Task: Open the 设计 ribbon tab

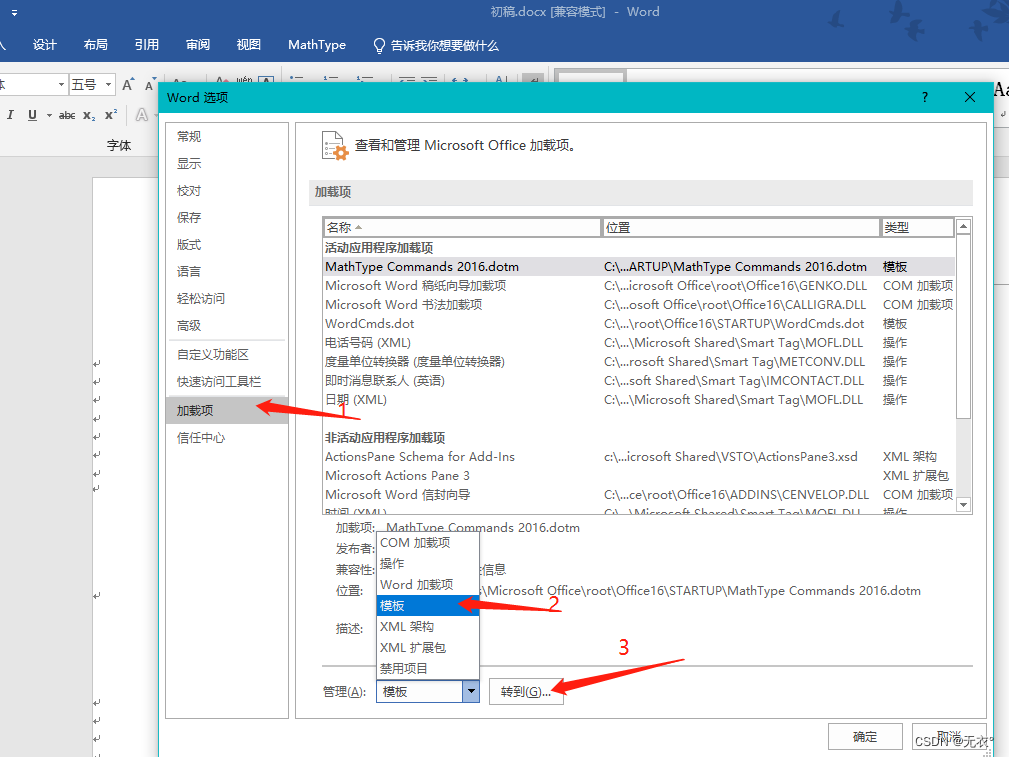Action: (44, 45)
